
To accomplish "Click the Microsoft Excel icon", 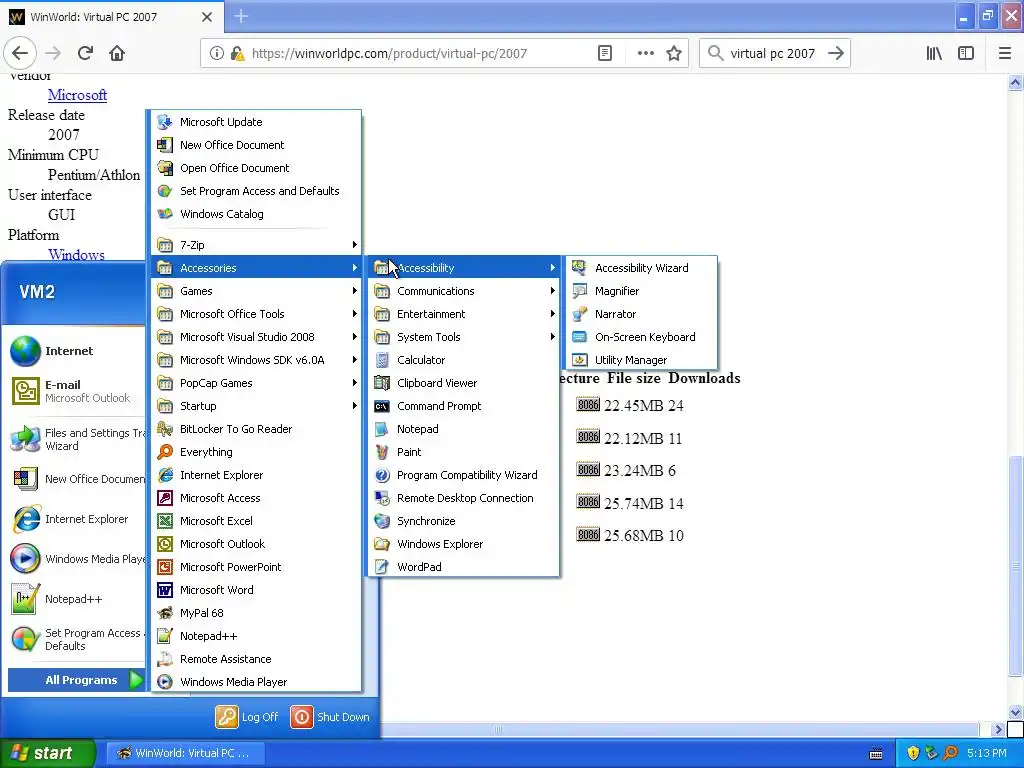I will coord(165,521).
